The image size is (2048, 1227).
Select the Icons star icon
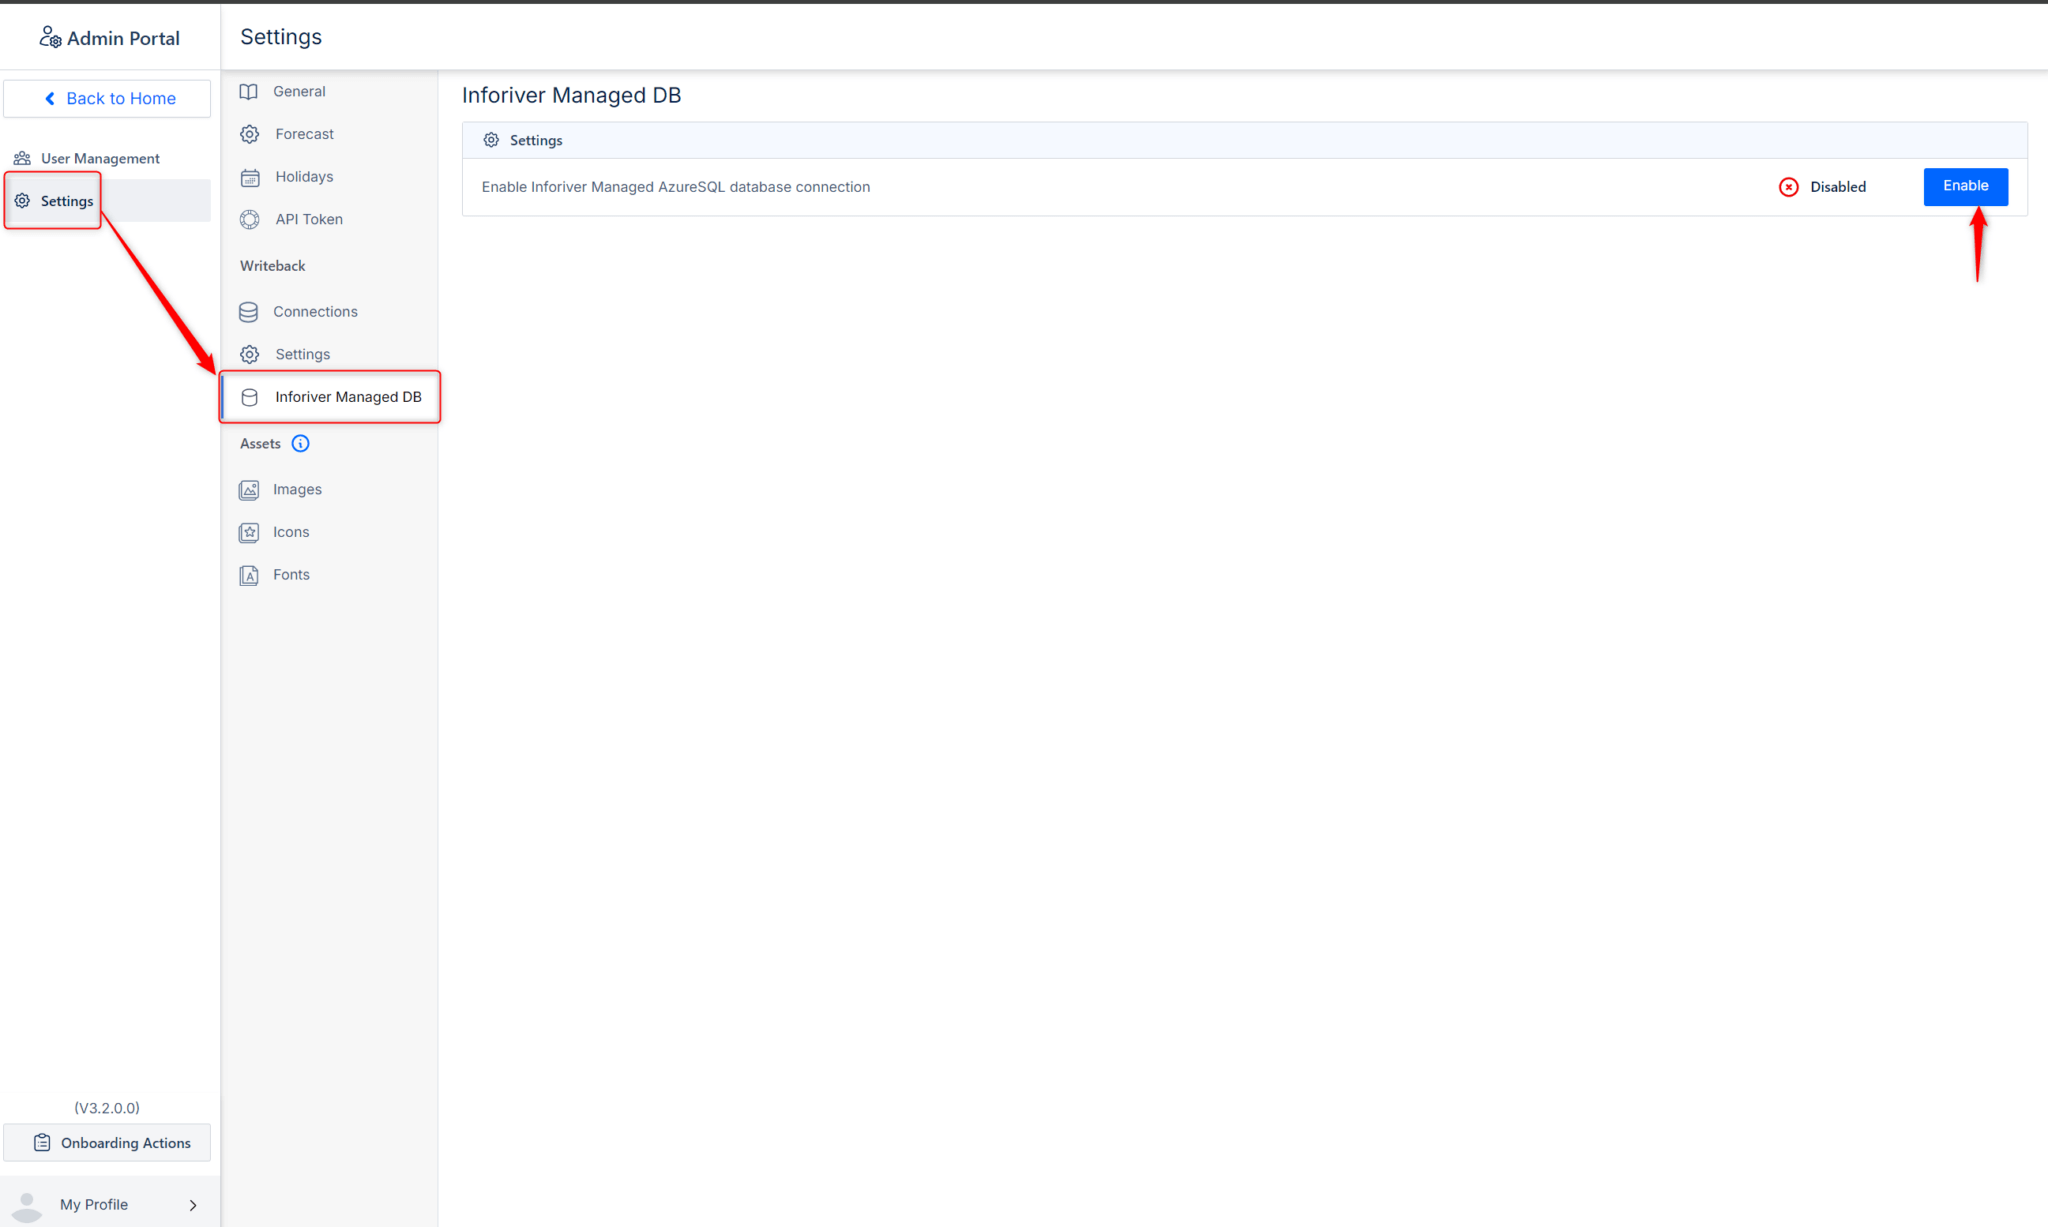click(249, 532)
